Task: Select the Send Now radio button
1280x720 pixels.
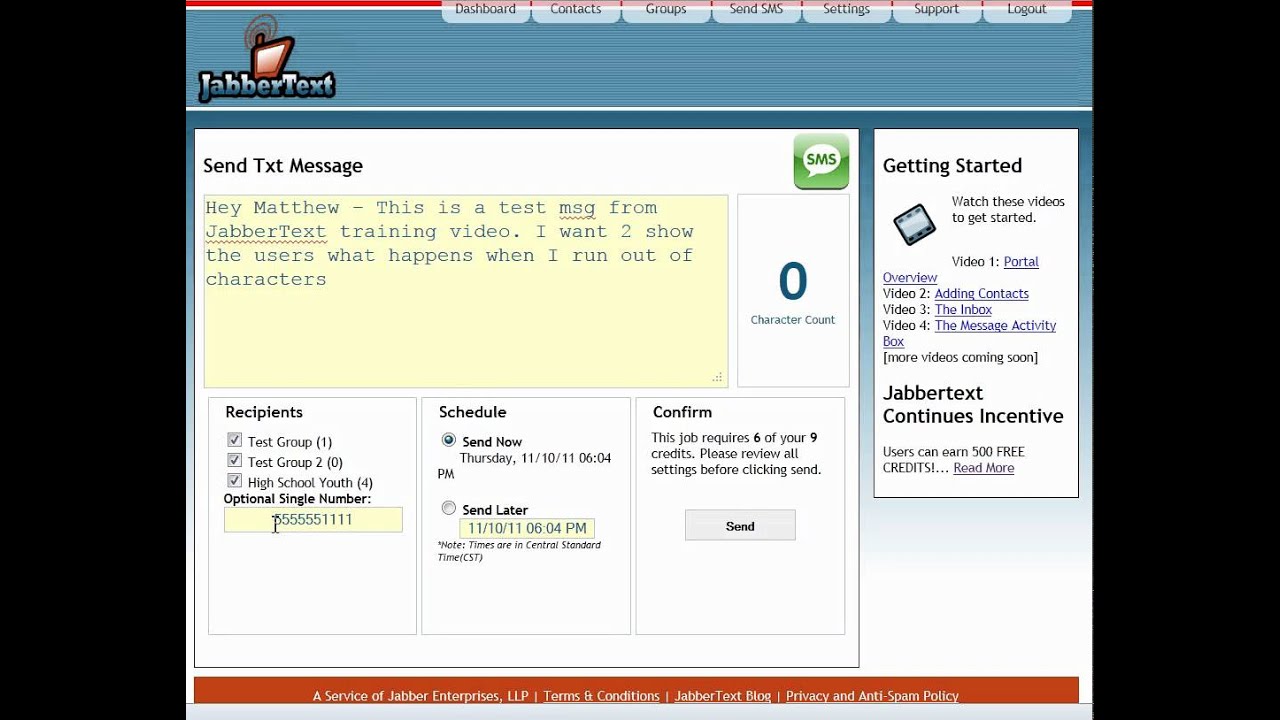Action: [x=448, y=440]
